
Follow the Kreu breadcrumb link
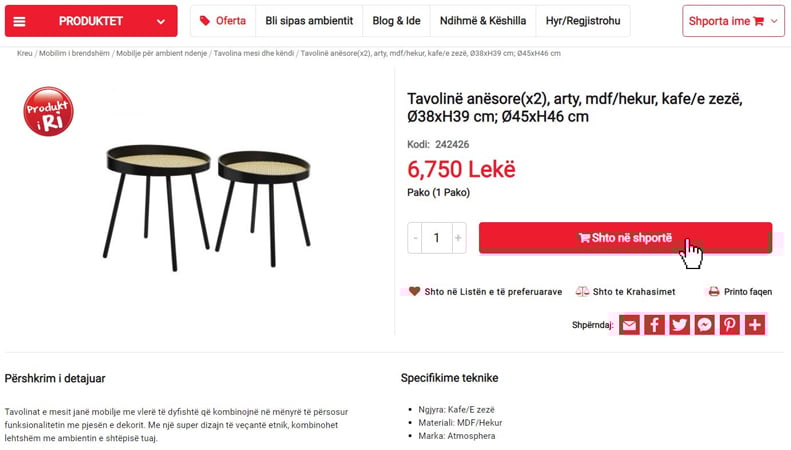click(24, 53)
